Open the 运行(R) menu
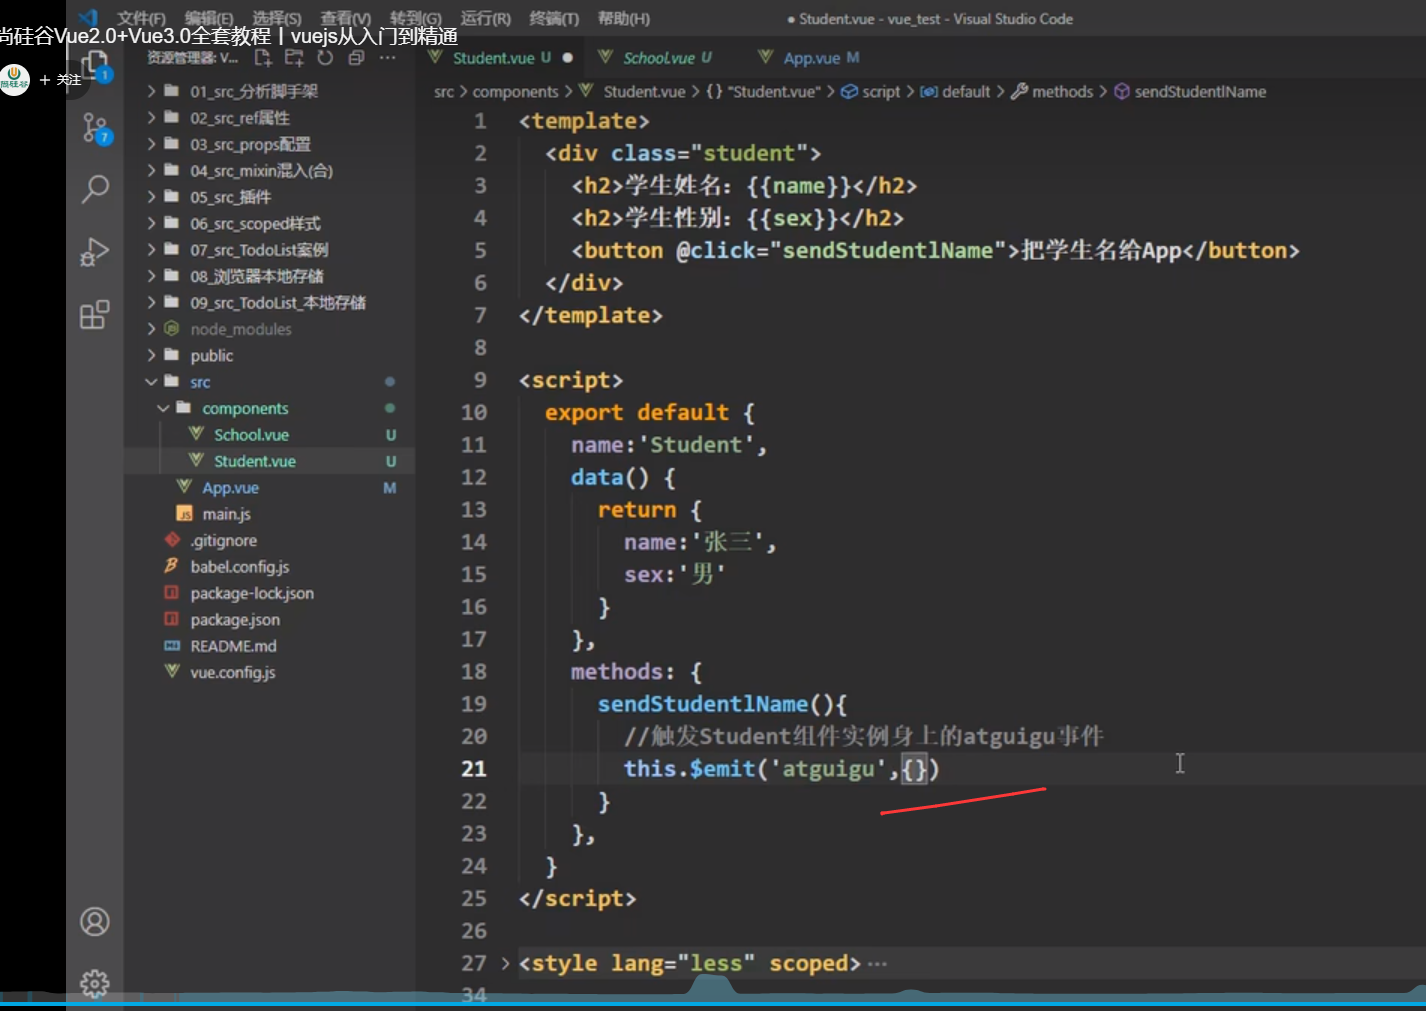The width and height of the screenshot is (1426, 1011). pyautogui.click(x=486, y=19)
